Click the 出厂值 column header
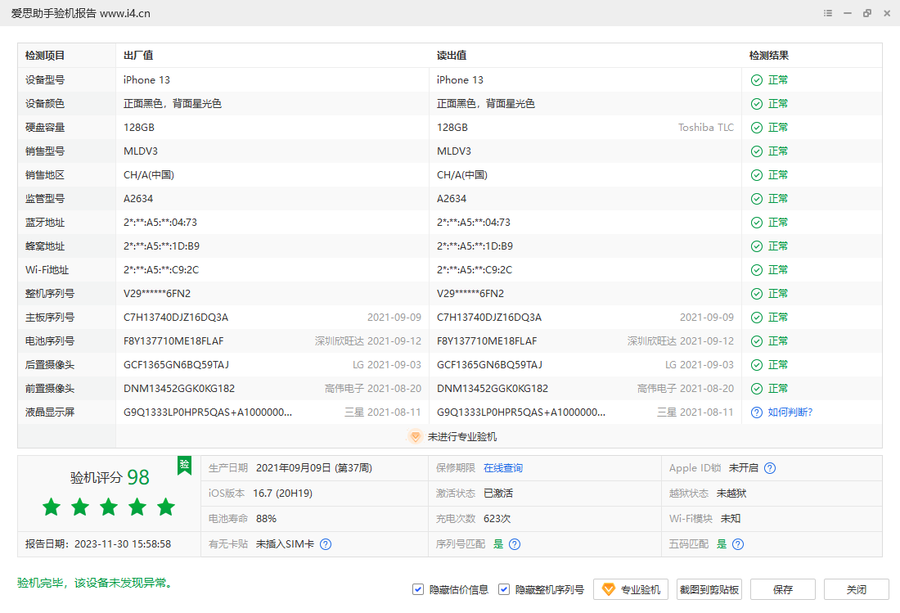This screenshot has width=900, height=613. click(x=138, y=56)
